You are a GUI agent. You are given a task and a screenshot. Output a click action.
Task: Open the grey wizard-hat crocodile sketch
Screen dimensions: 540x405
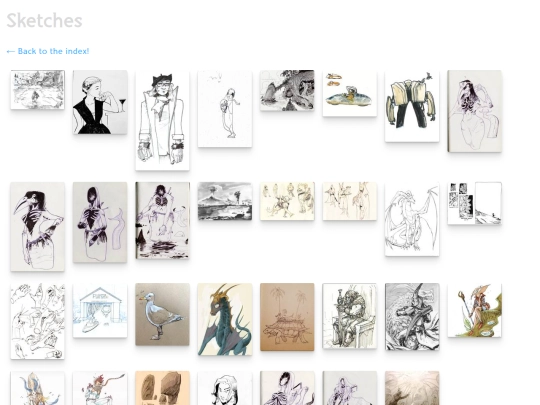[x=412, y=317]
